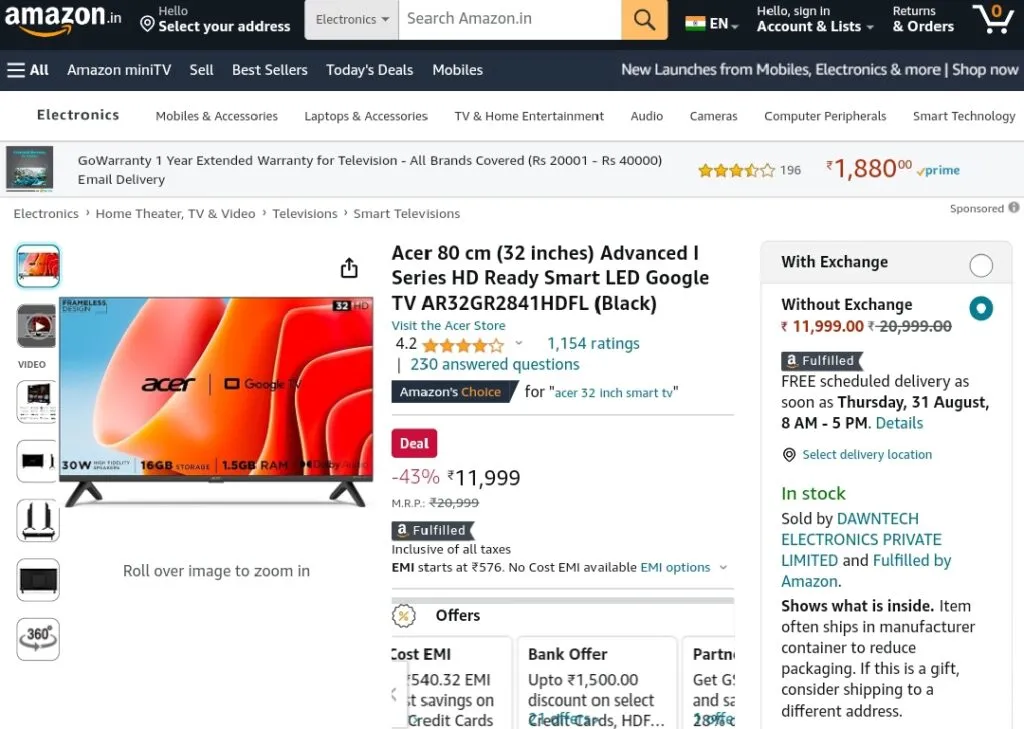
Task: Play the product video thumbnail
Action: tap(37, 325)
